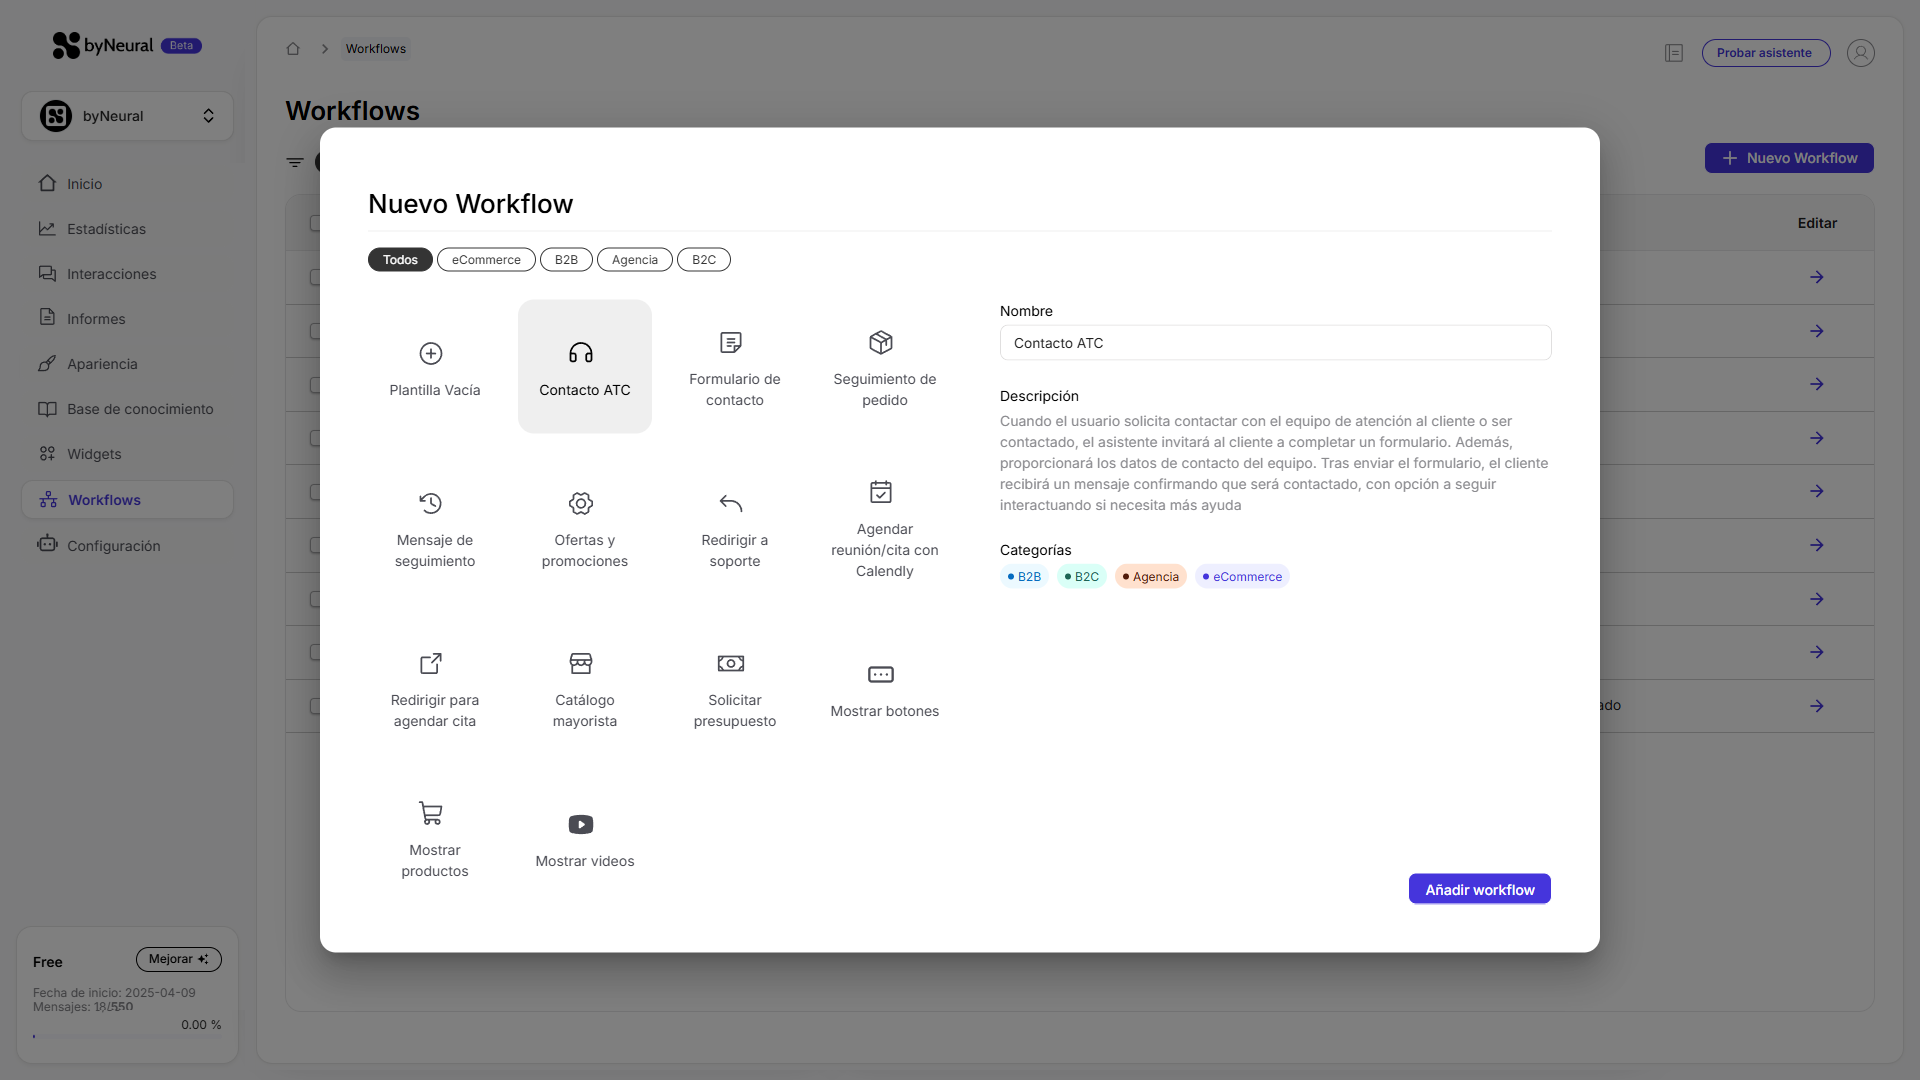The height and width of the screenshot is (1080, 1920).
Task: Click the Nombre input field
Action: click(x=1275, y=343)
